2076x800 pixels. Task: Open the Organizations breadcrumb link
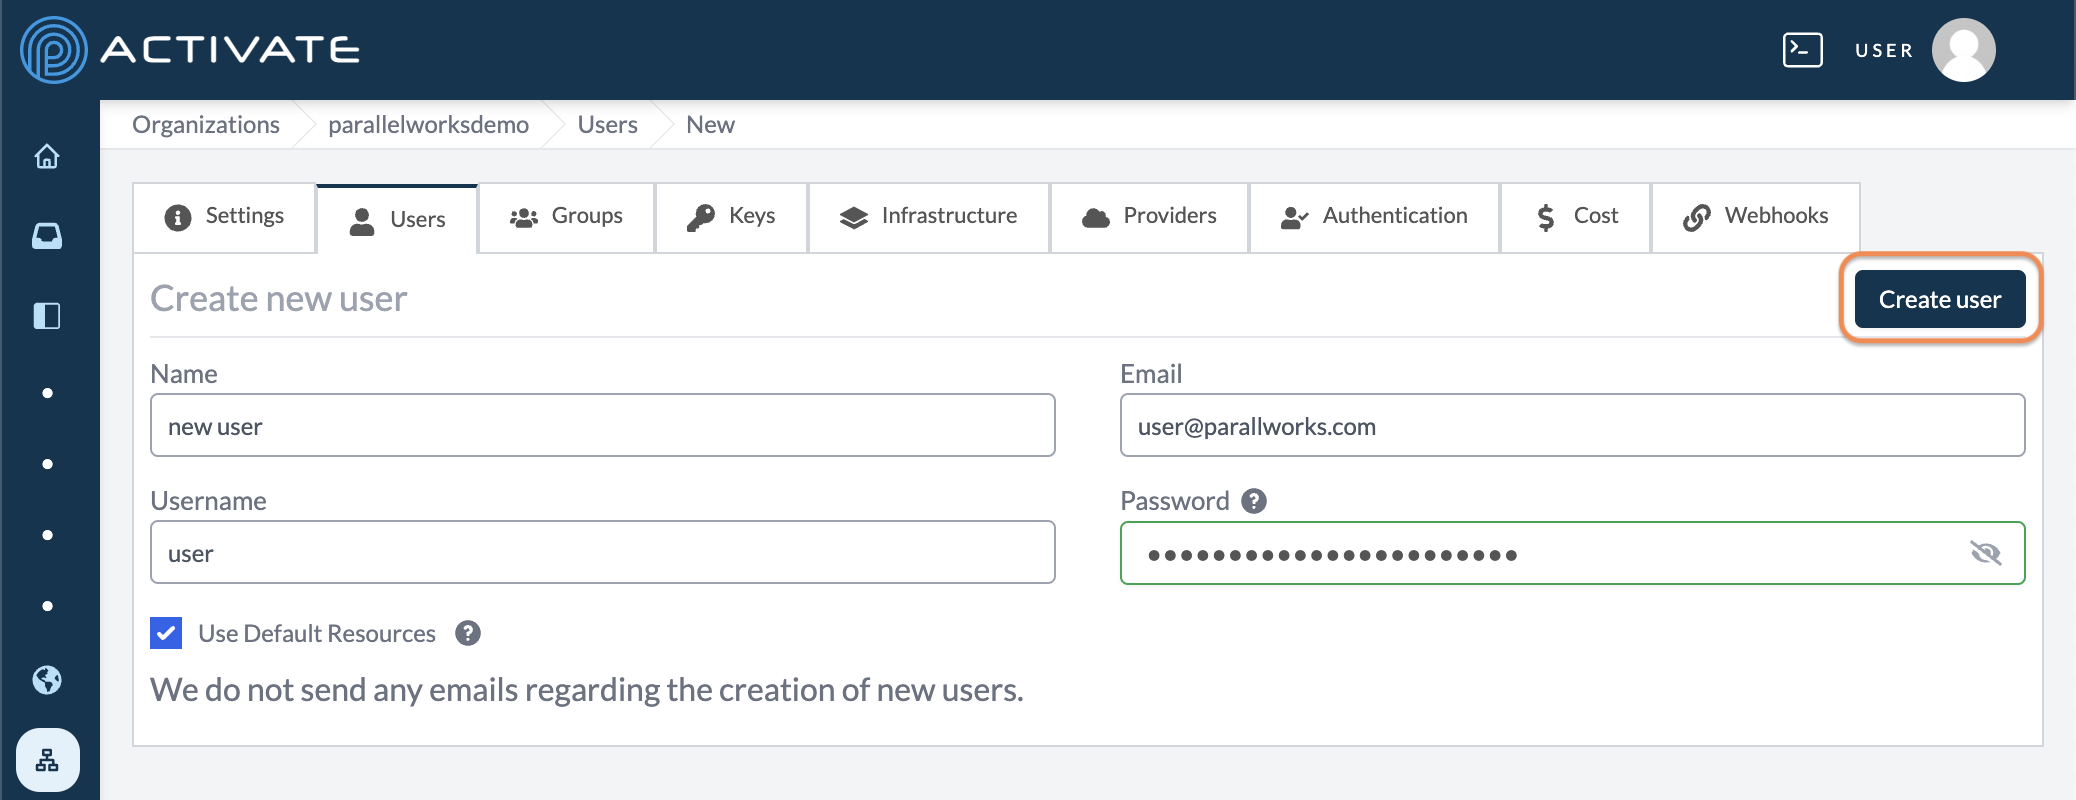[x=206, y=125]
